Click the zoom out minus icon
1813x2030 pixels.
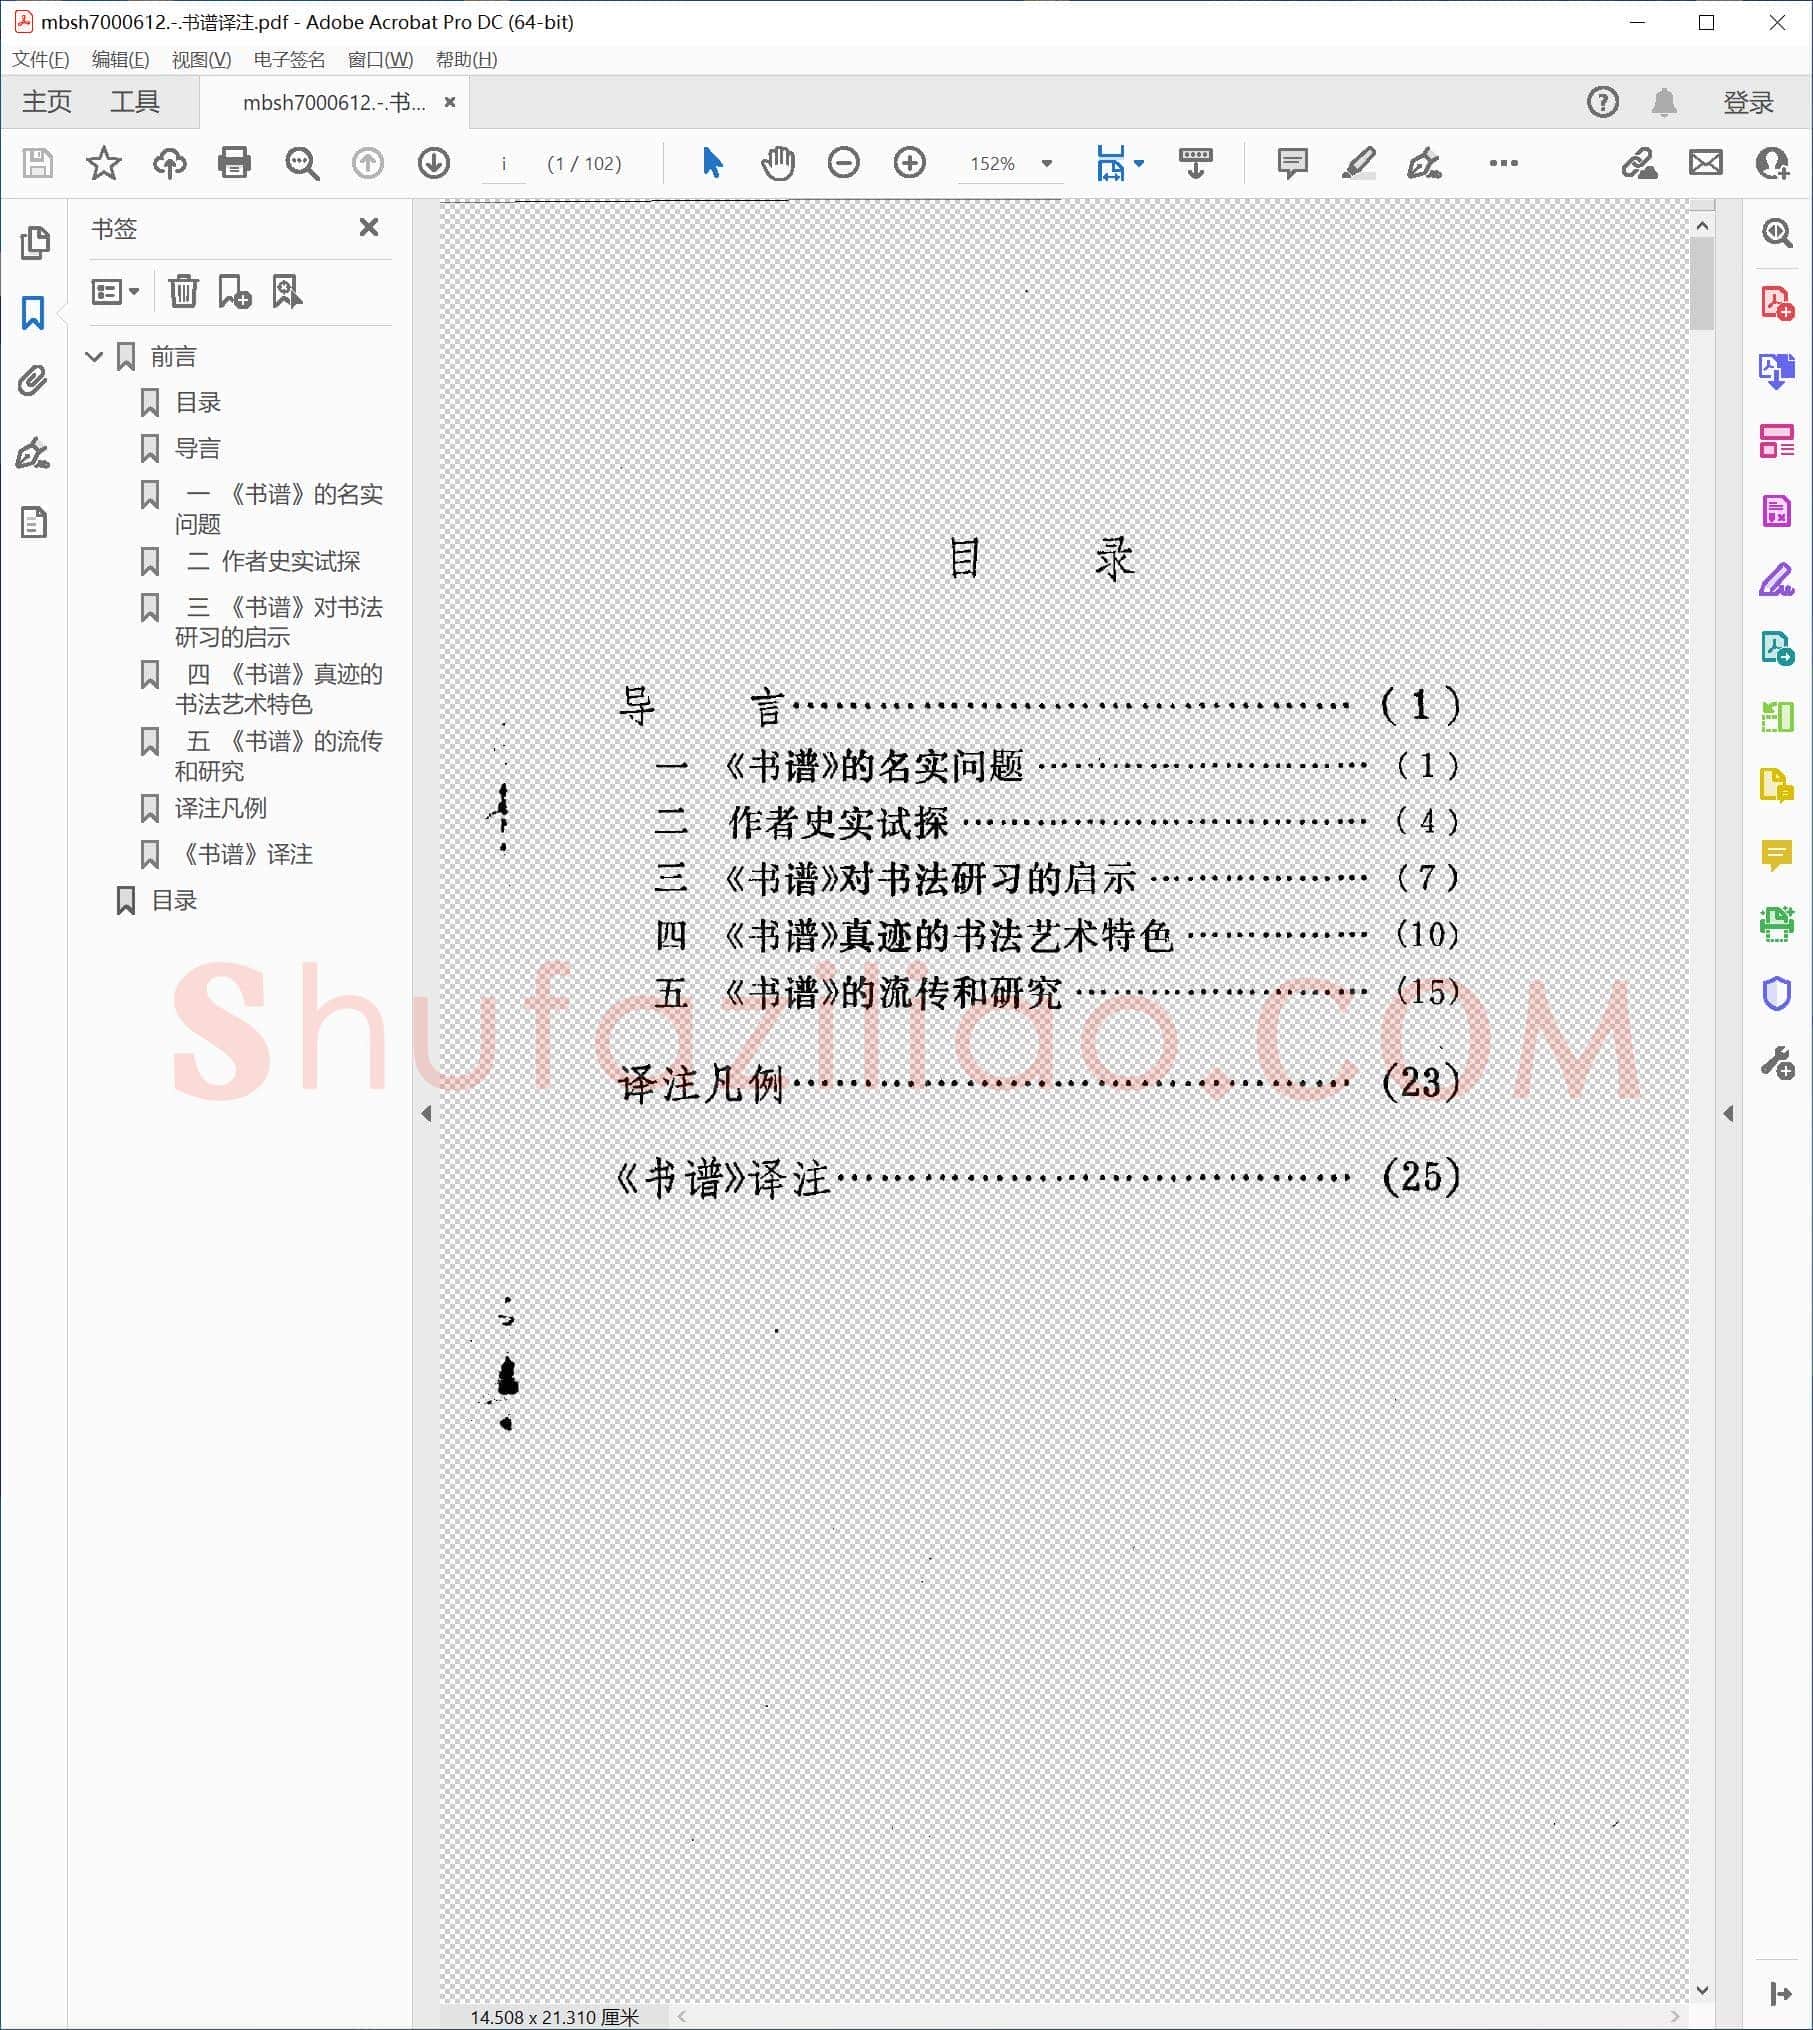[x=843, y=163]
